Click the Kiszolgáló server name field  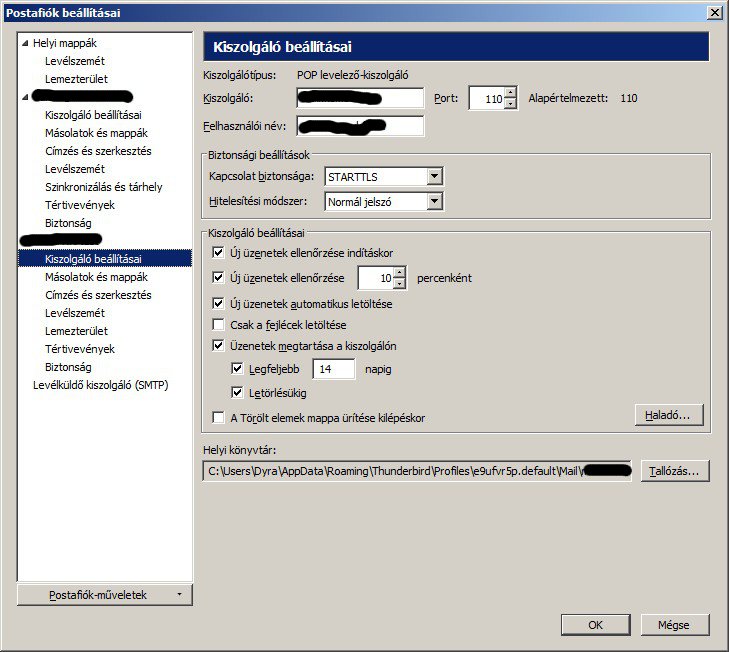click(360, 98)
